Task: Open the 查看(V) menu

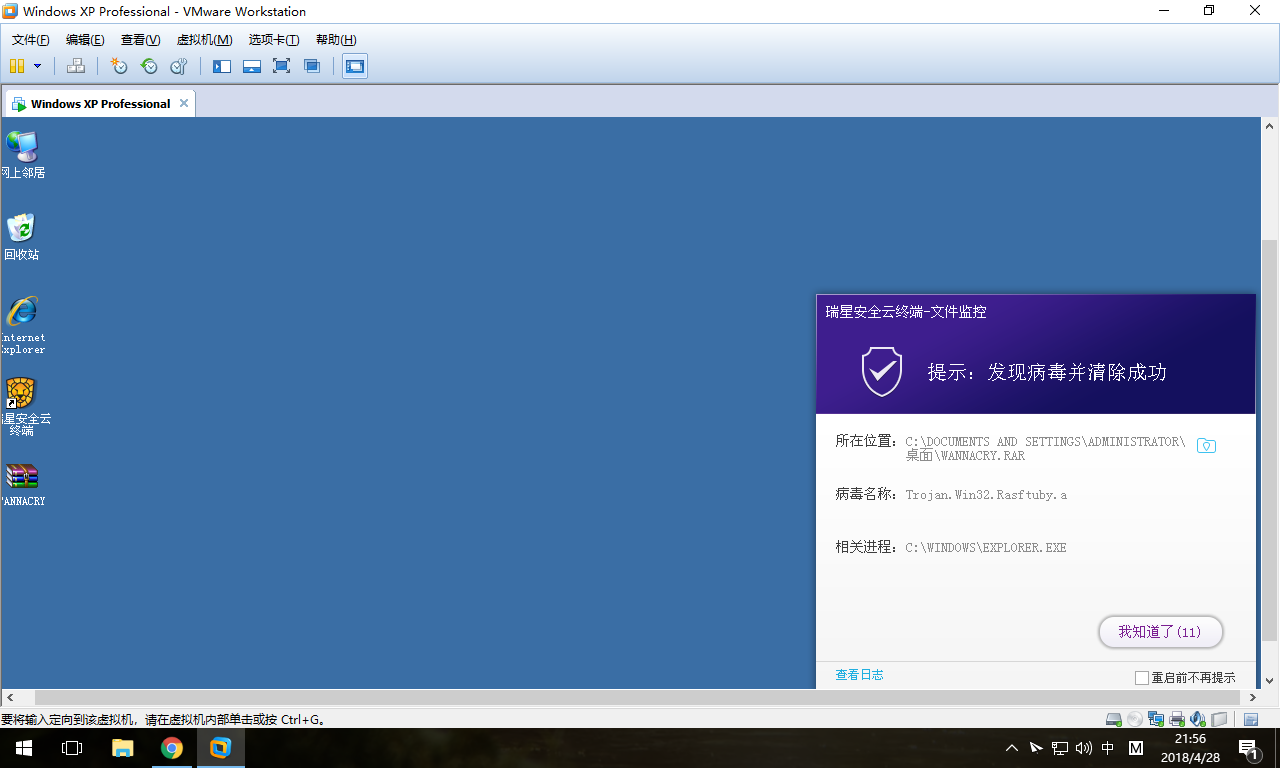Action: pyautogui.click(x=140, y=40)
